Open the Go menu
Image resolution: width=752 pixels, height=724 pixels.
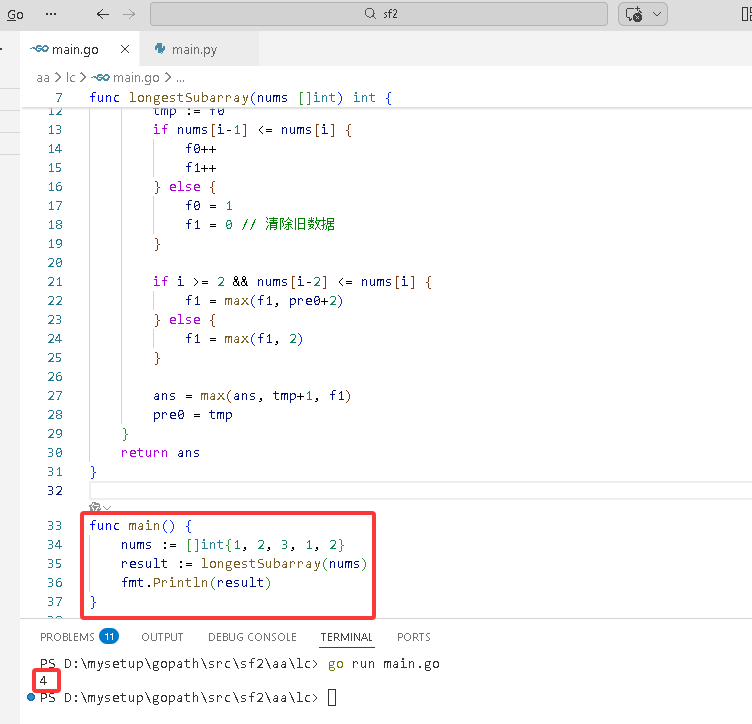(15, 14)
